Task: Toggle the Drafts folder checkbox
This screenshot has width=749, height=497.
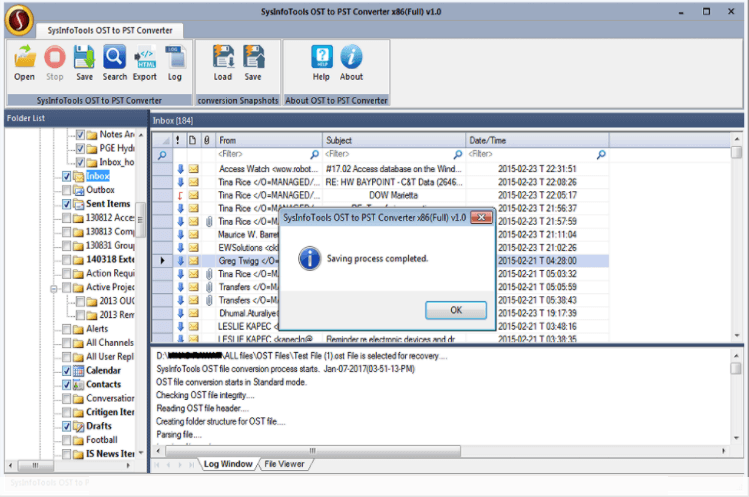Action: pyautogui.click(x=66, y=426)
